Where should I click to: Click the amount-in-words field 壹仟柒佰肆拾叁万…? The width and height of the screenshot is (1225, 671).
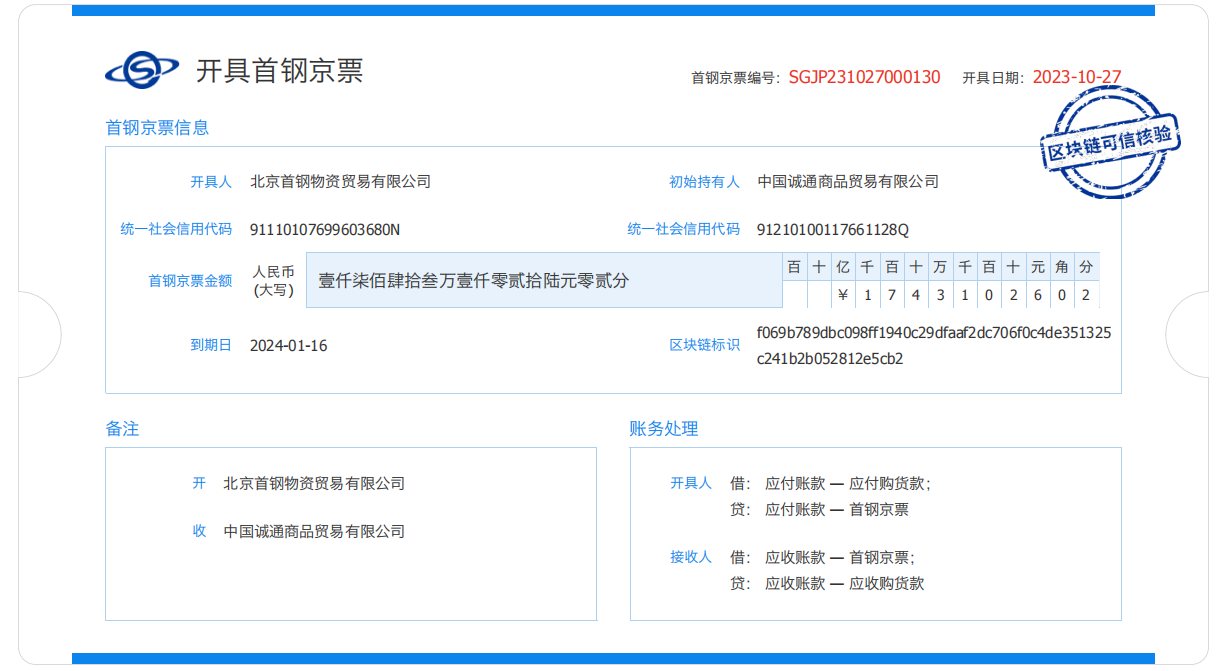(x=543, y=280)
